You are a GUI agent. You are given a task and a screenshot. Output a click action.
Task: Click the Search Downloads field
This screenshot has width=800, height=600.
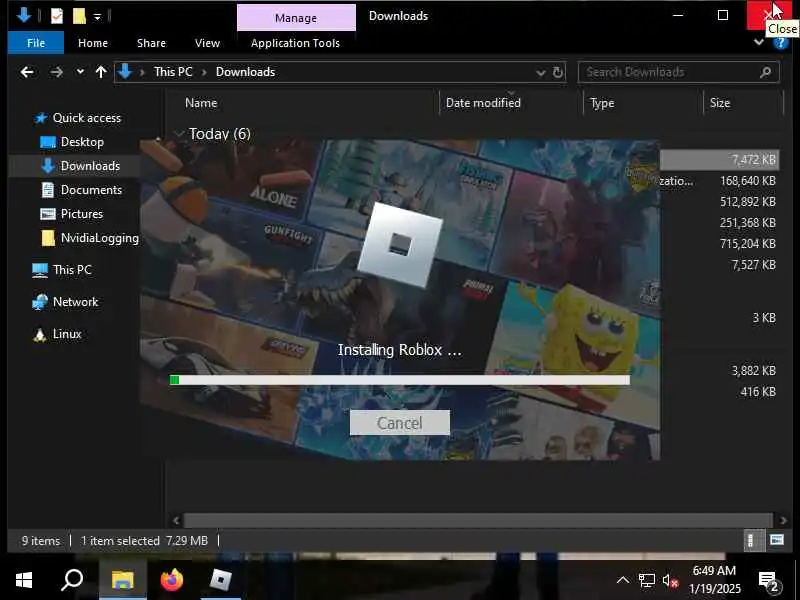[x=679, y=72]
